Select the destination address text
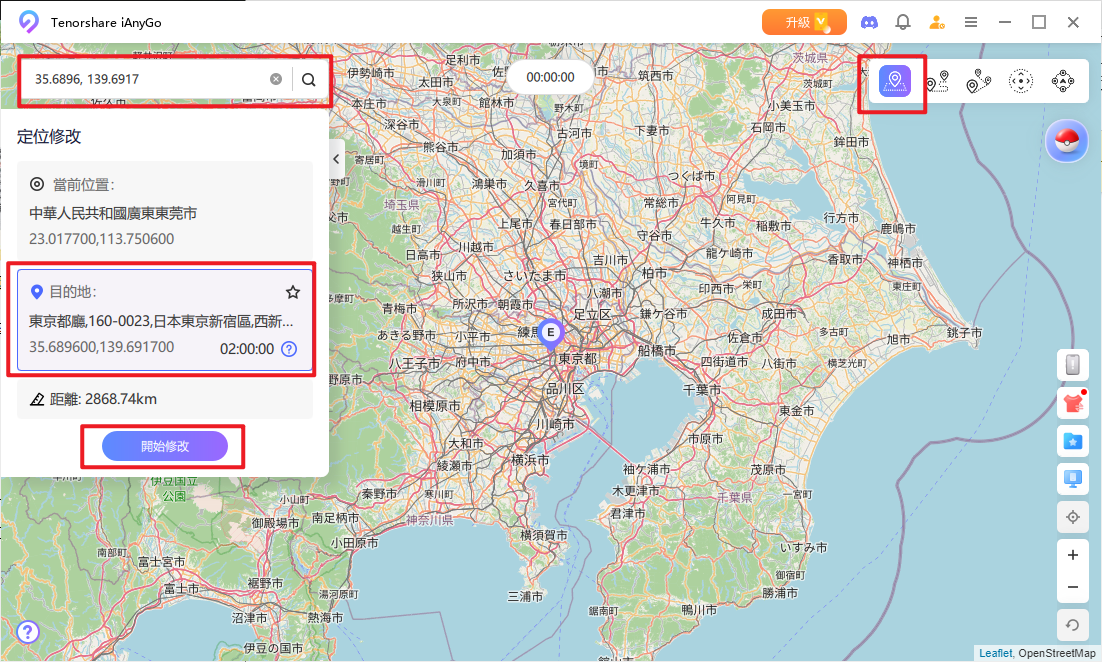The image size is (1102, 662). (161, 321)
